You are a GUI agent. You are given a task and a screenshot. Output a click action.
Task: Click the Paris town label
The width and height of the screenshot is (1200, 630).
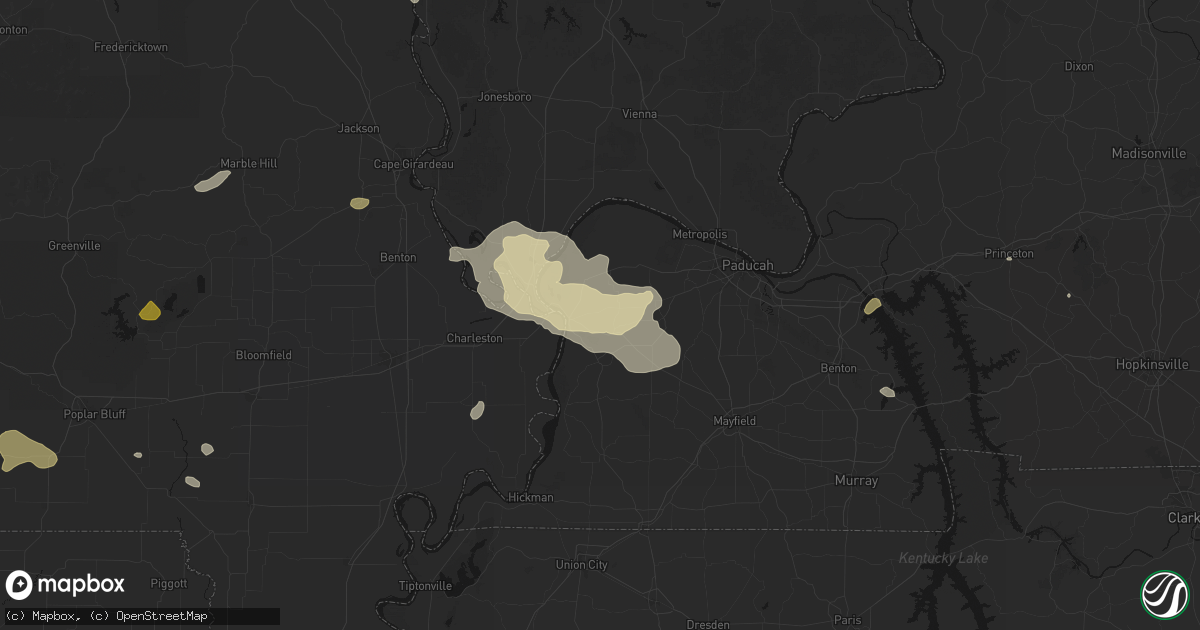click(x=848, y=620)
